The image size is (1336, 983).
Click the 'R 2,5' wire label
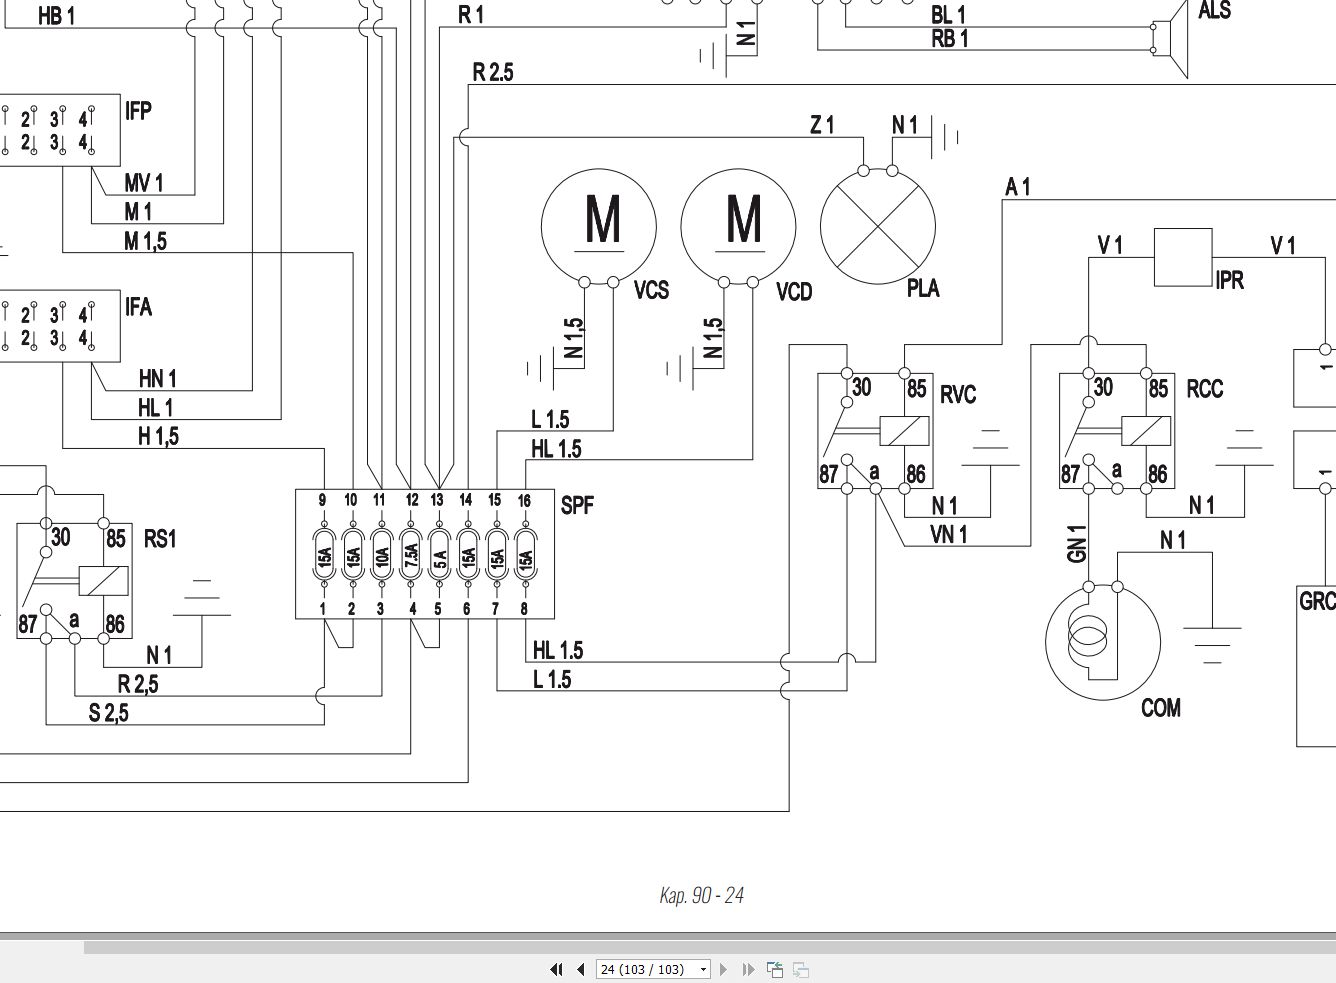(138, 684)
